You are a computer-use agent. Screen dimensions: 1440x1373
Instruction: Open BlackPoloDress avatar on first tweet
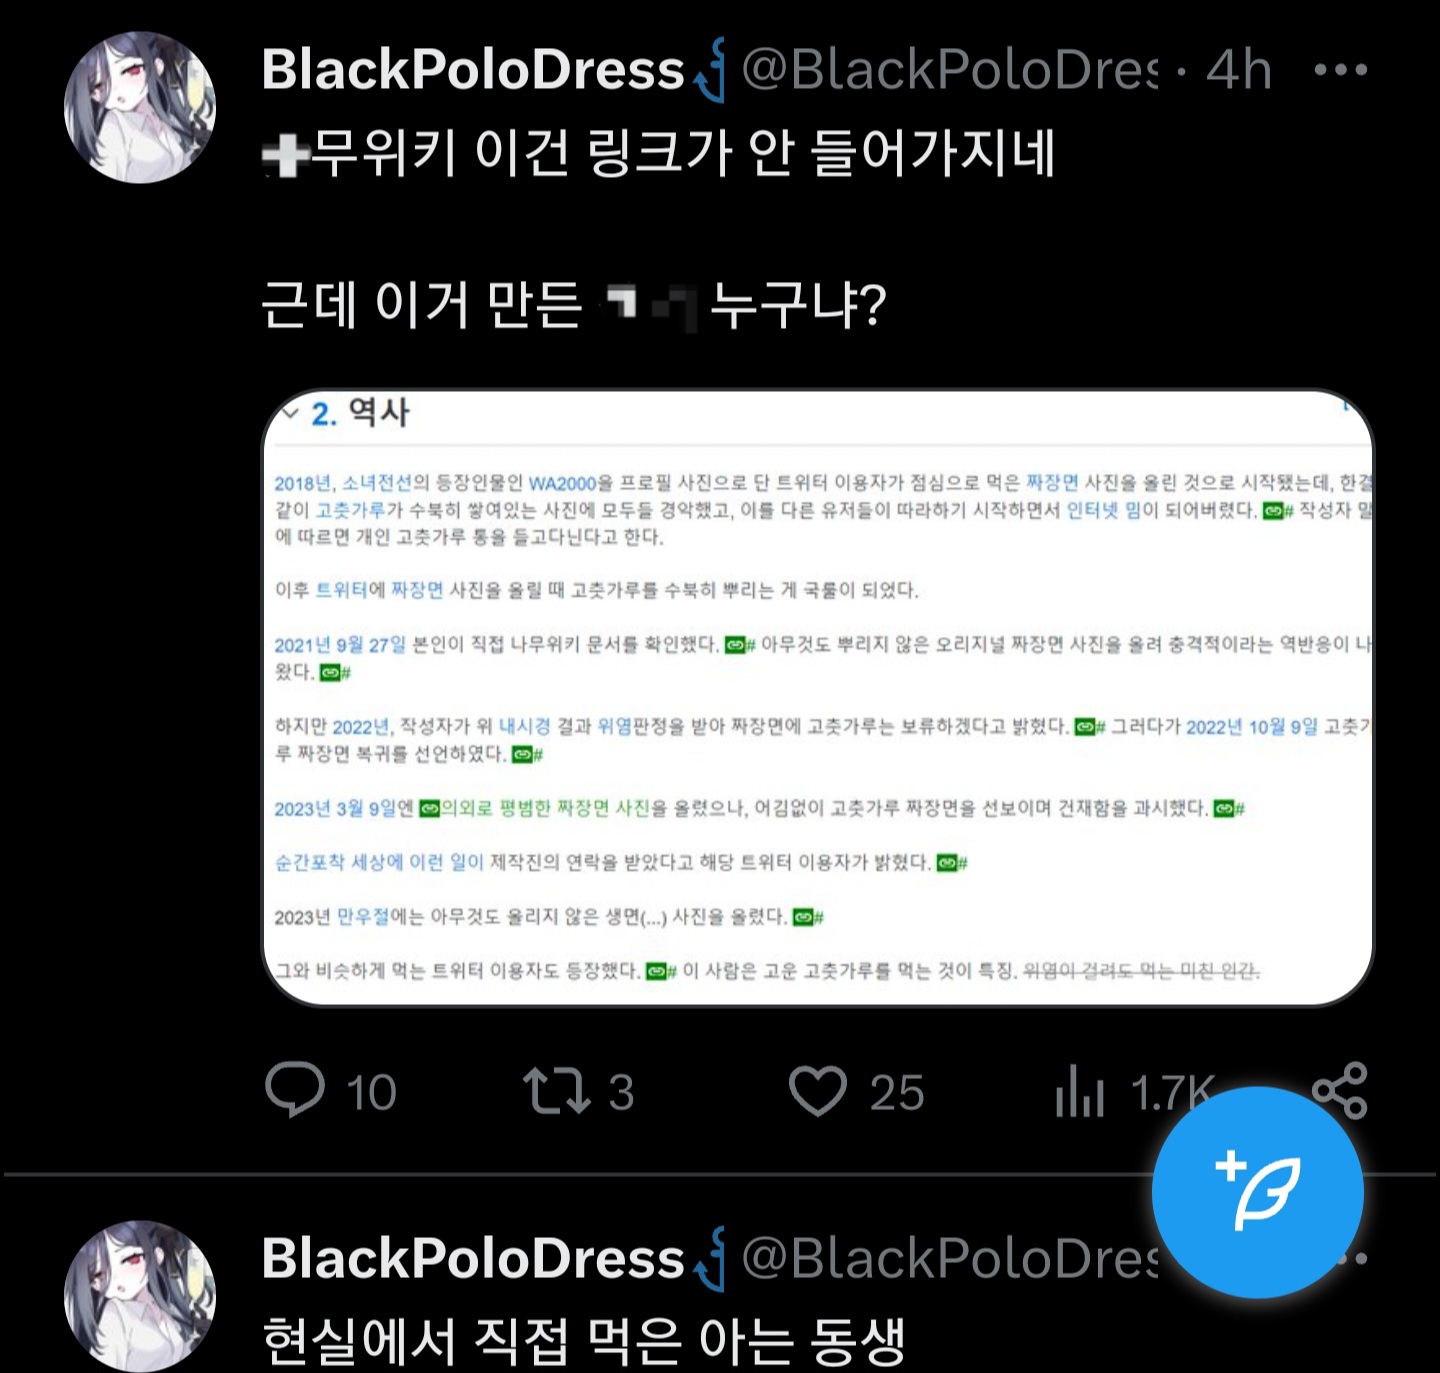pos(140,107)
